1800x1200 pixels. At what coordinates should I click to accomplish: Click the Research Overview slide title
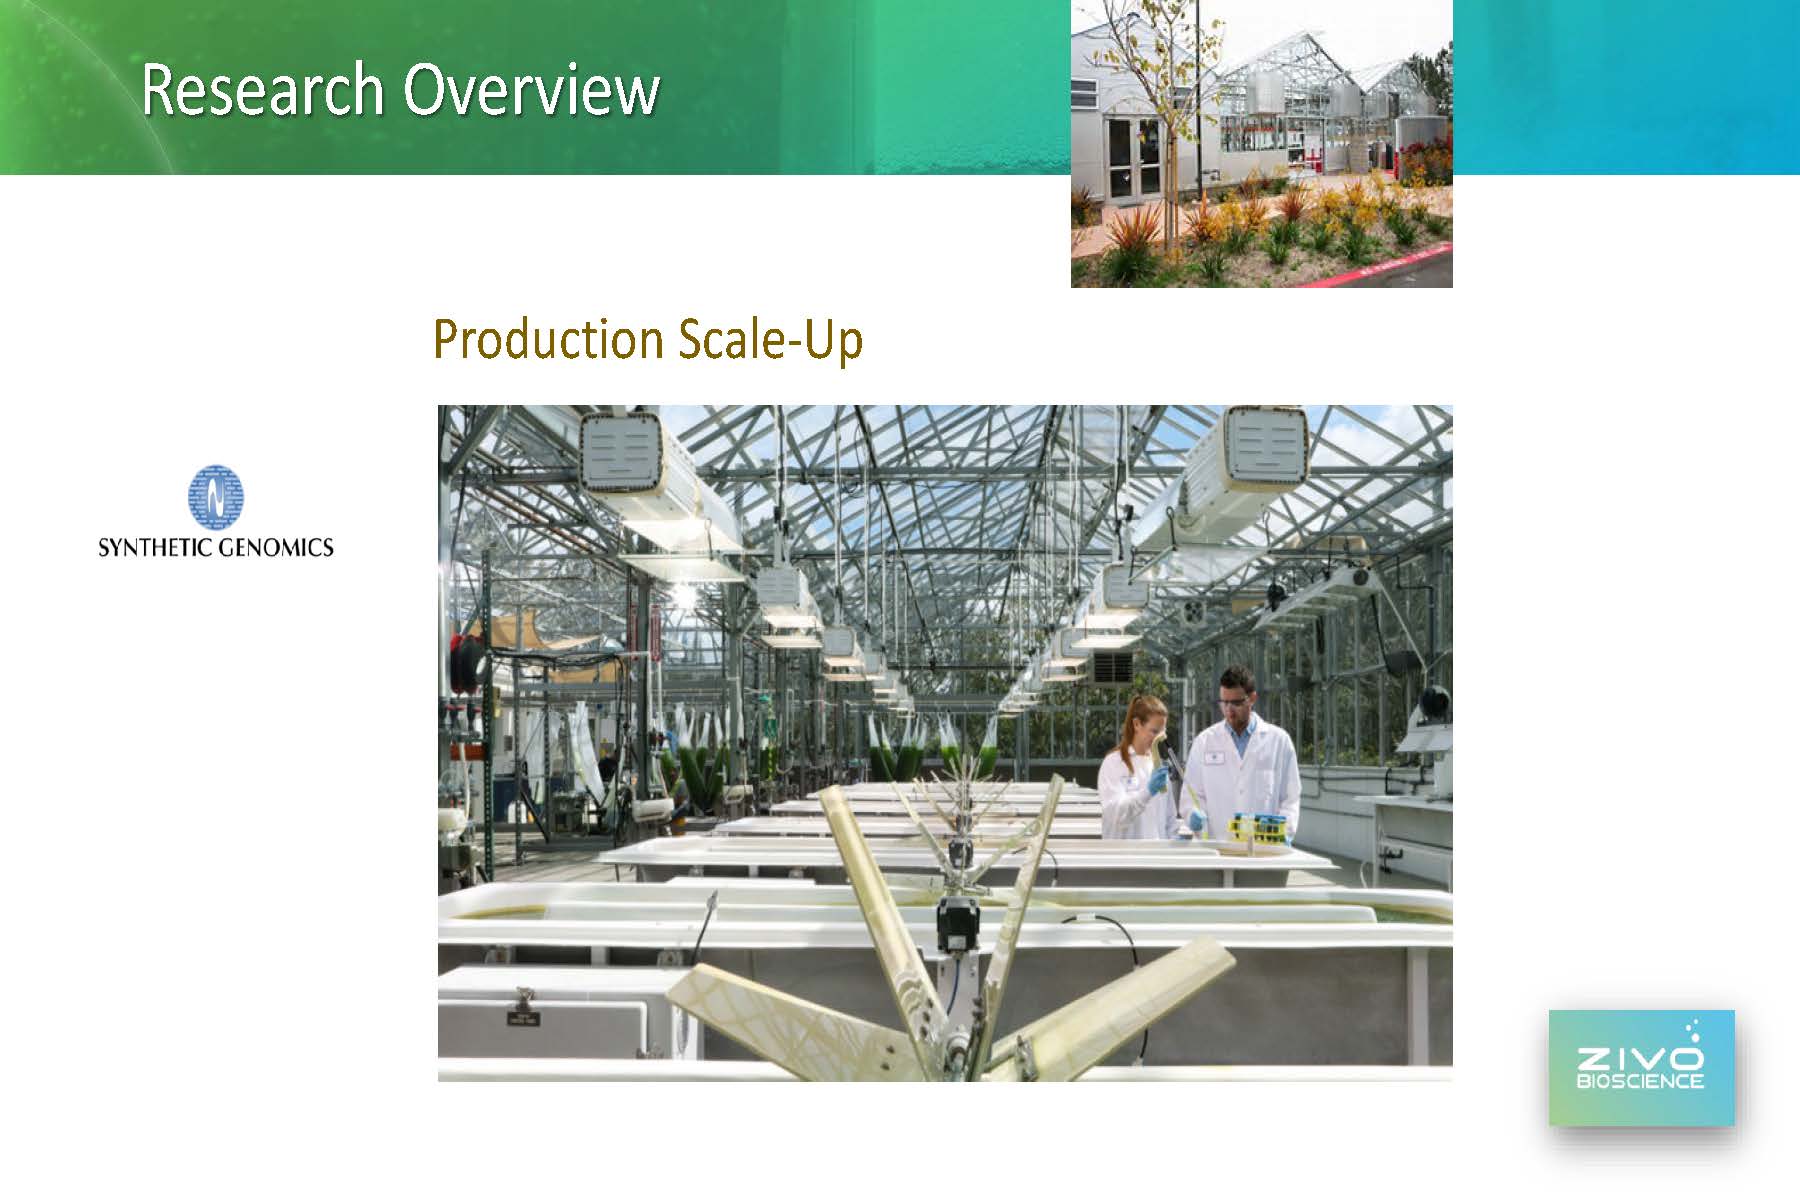coord(400,90)
